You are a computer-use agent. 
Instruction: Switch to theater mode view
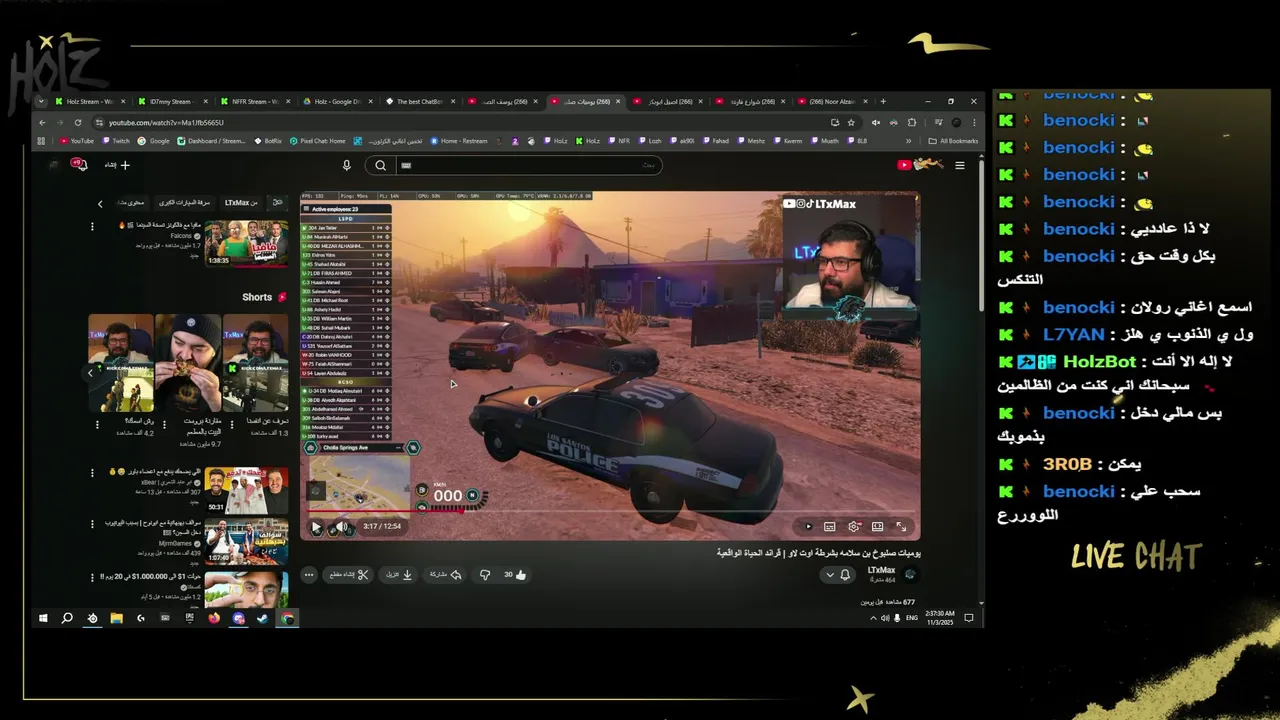coord(877,526)
